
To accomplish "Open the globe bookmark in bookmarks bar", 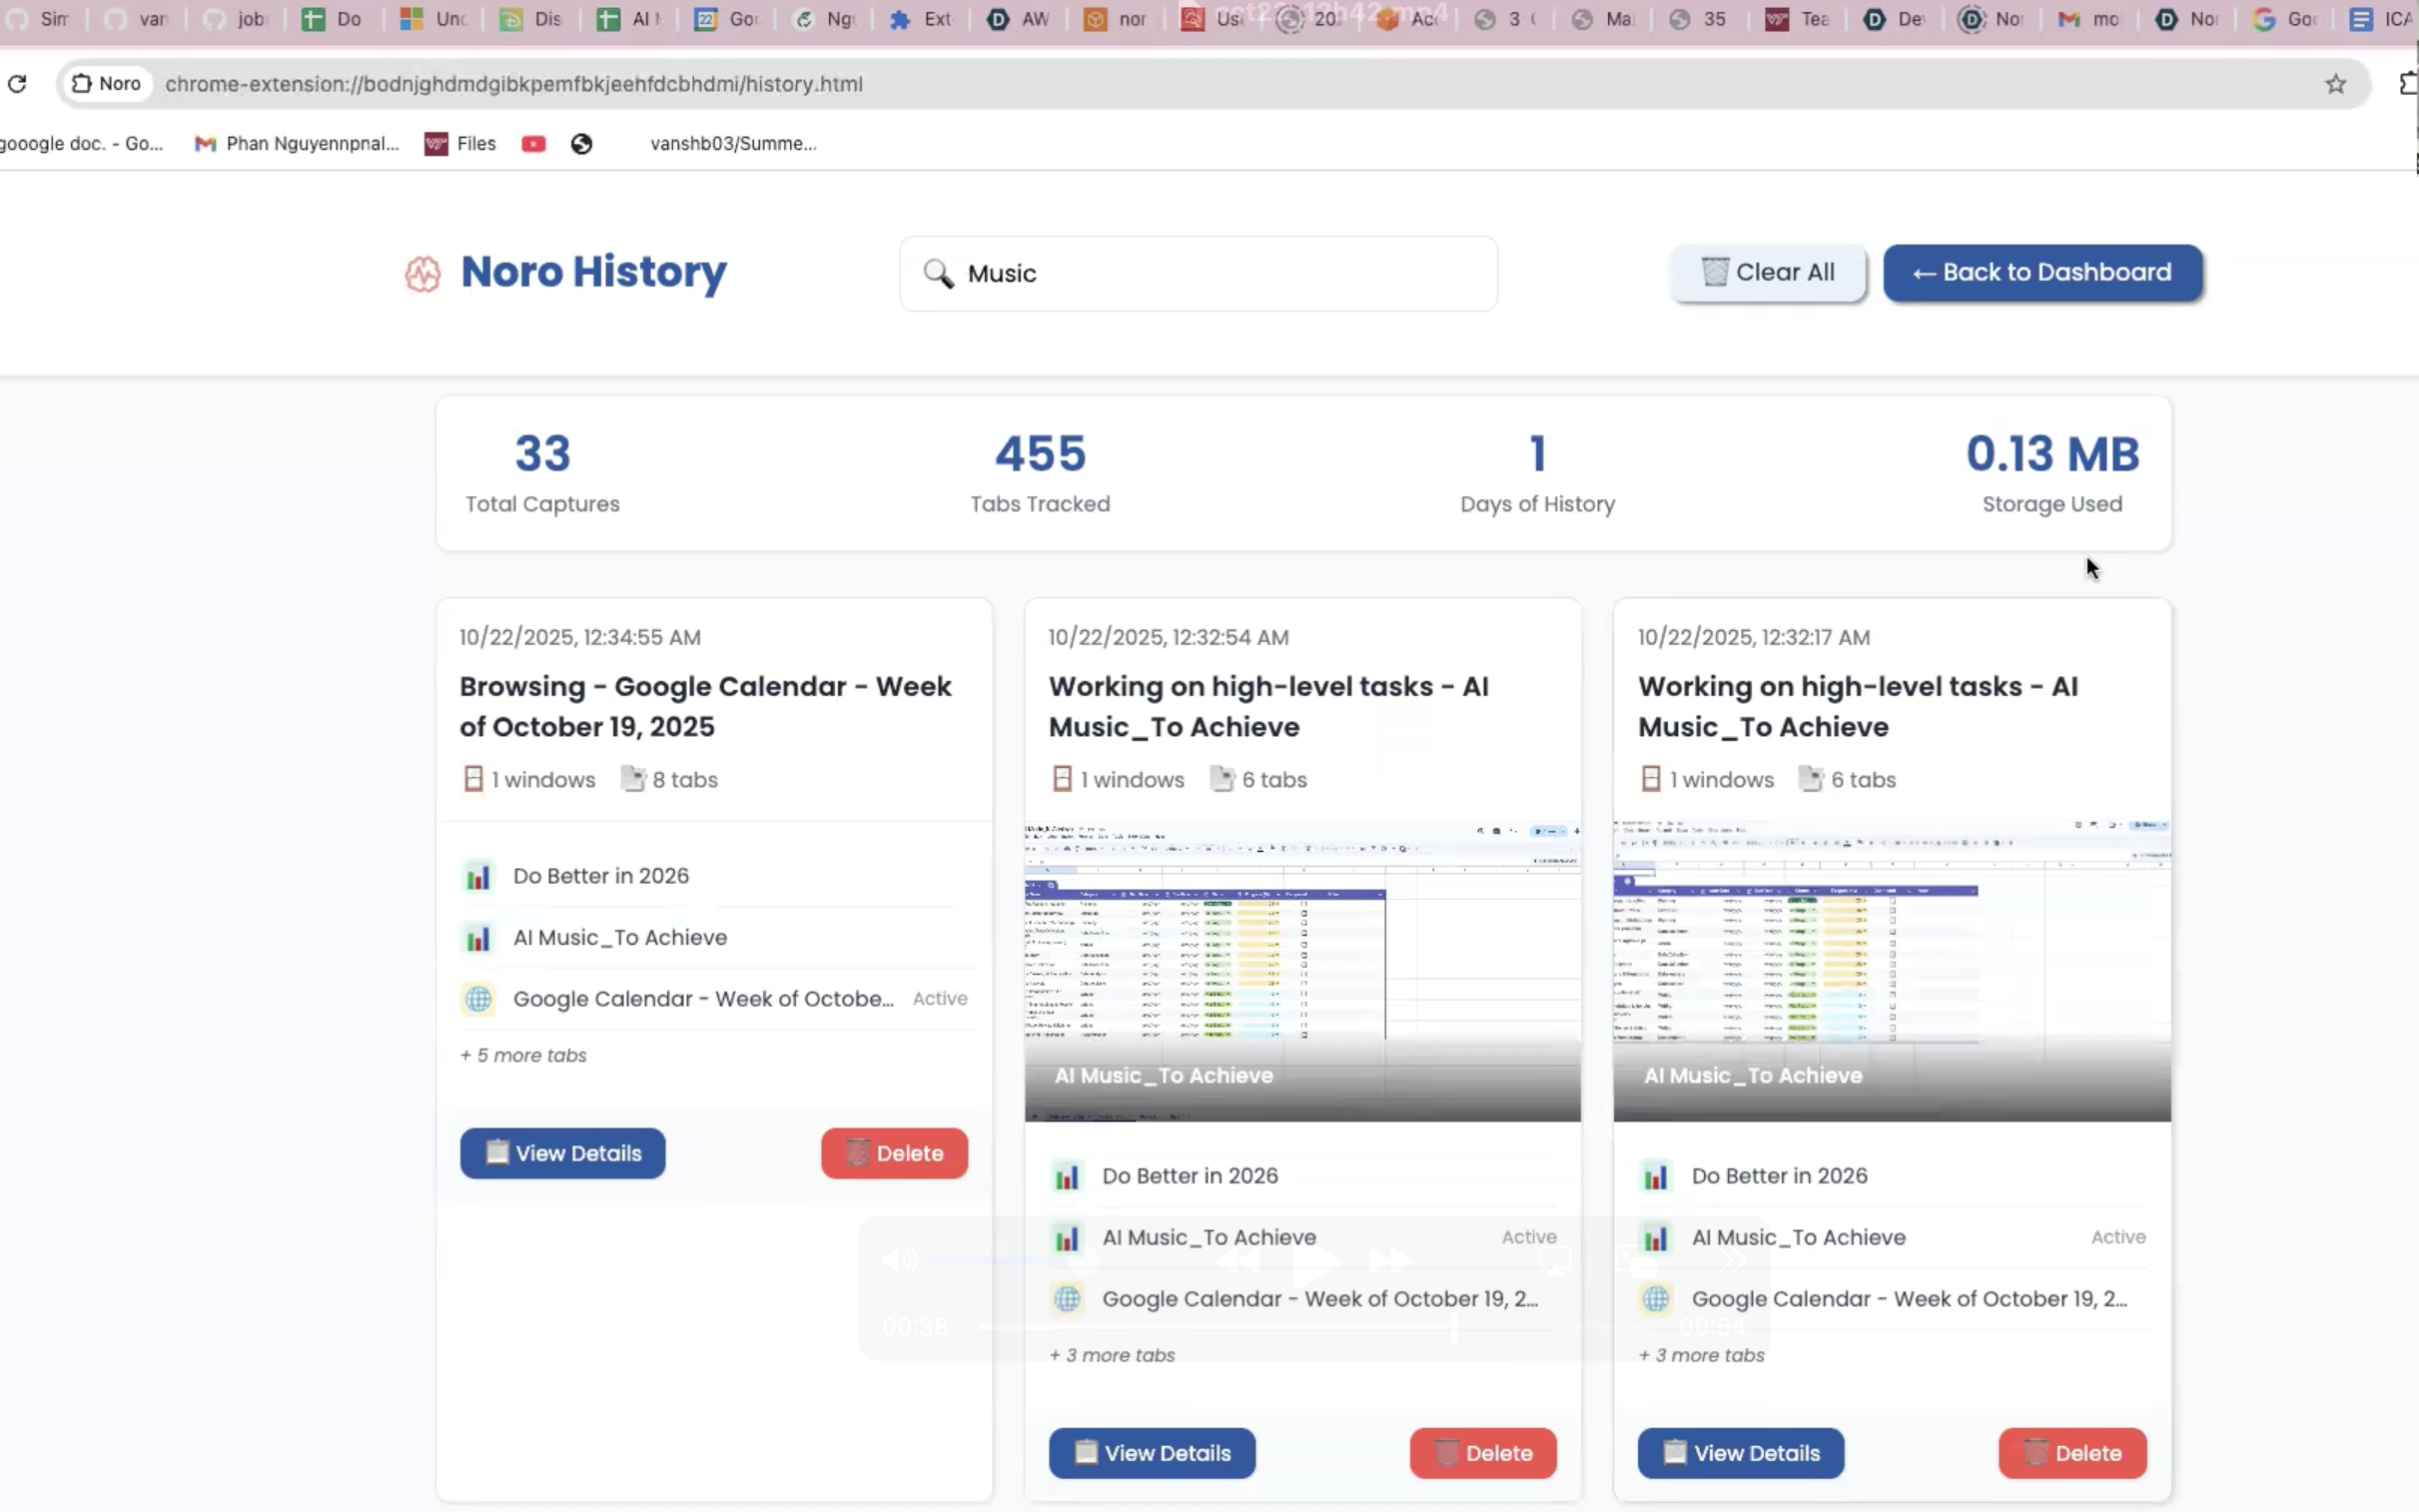I will pyautogui.click(x=581, y=144).
